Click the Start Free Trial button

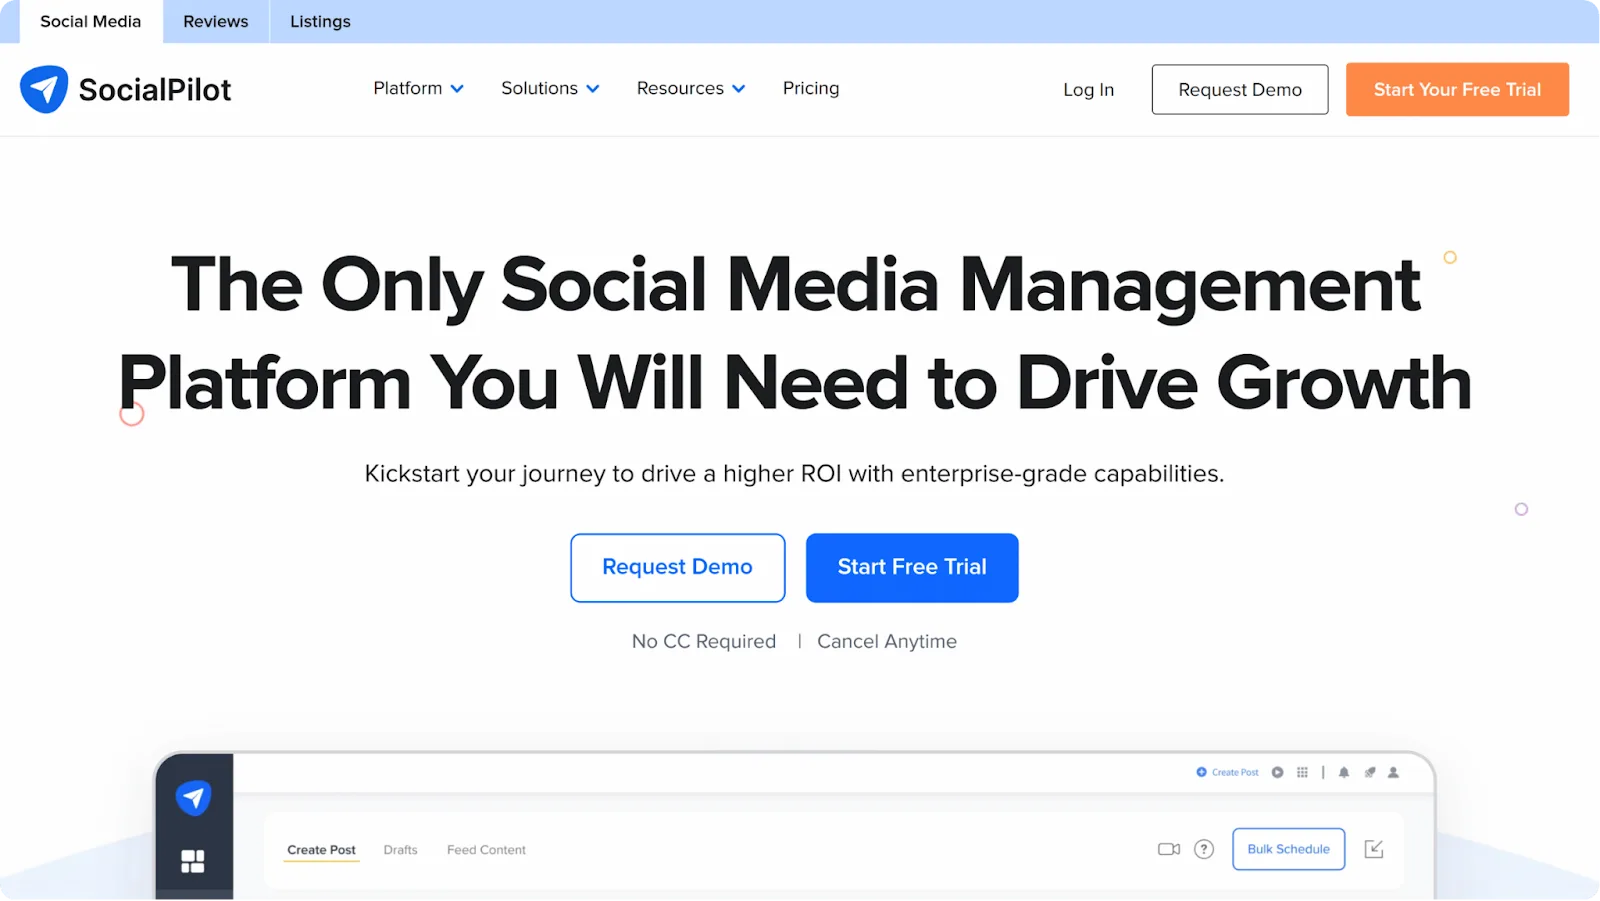tap(911, 567)
